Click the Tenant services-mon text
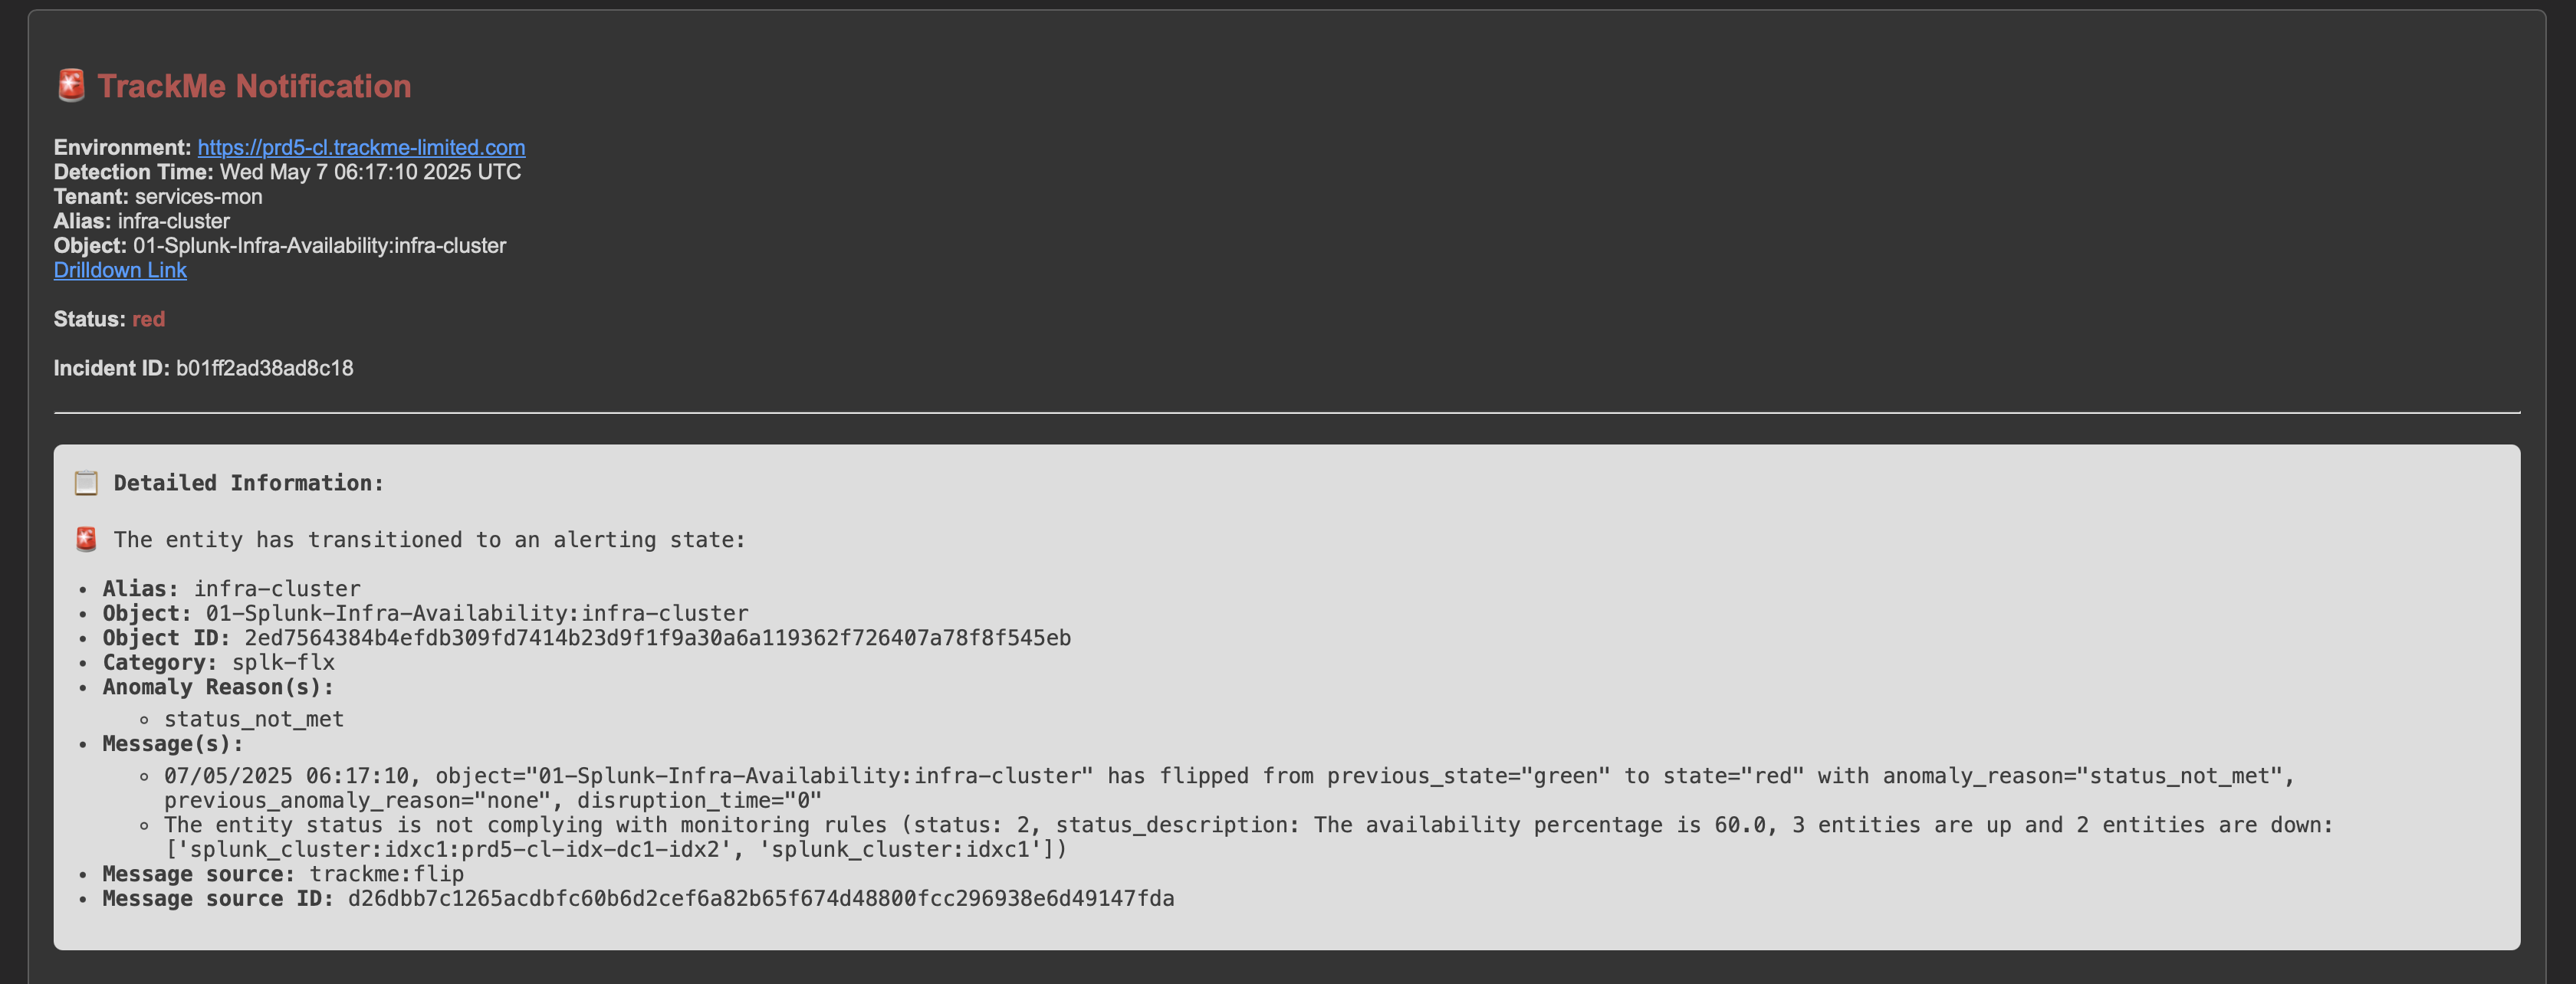The image size is (2576, 984). coord(158,197)
